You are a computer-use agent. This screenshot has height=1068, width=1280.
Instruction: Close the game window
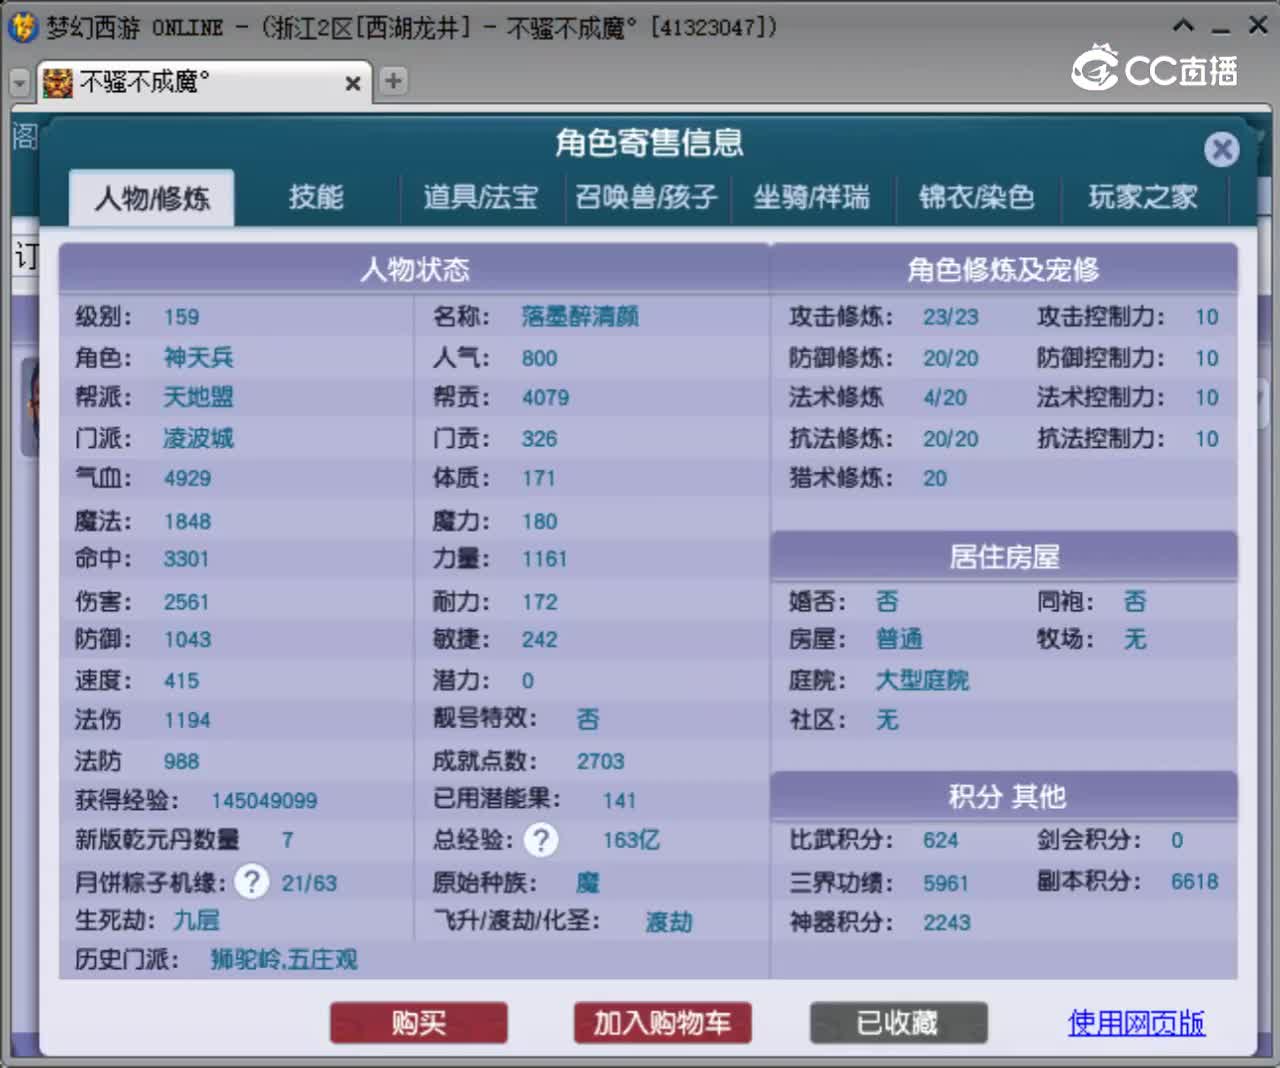[x=1258, y=26]
